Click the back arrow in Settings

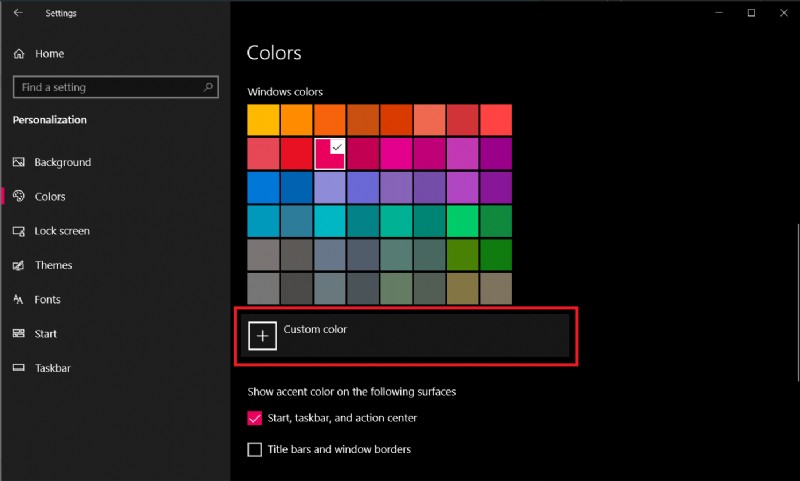coord(18,13)
